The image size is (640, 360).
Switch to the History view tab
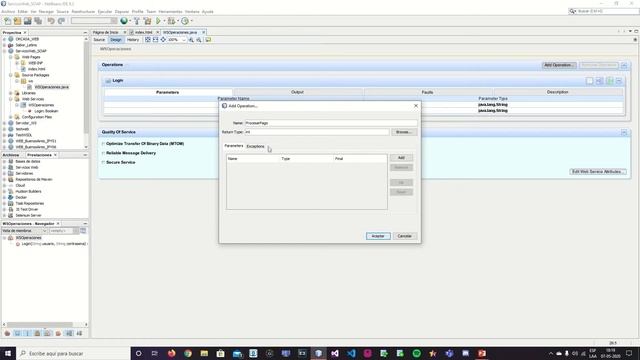click(x=133, y=40)
